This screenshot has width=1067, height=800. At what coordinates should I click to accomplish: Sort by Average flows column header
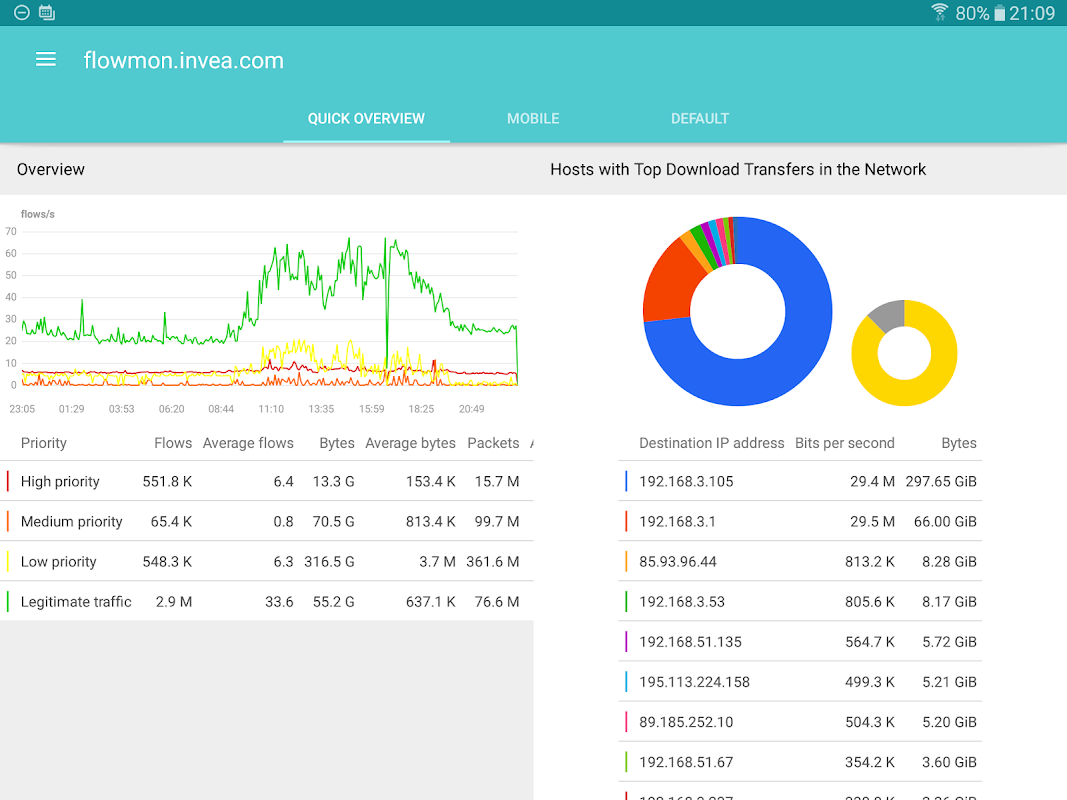tap(248, 443)
